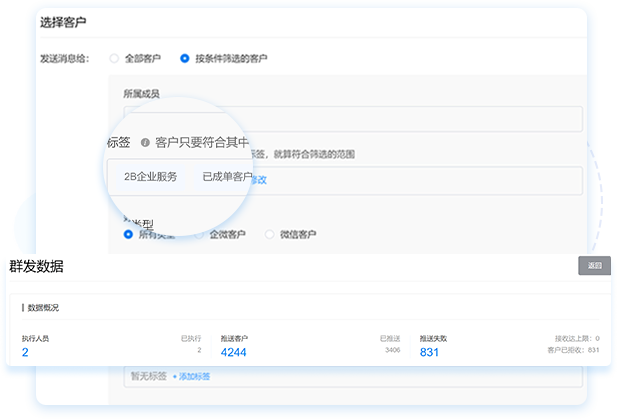Click the 已推送 3406 statistic
This screenshot has width=617, height=419.
pyautogui.click(x=390, y=344)
